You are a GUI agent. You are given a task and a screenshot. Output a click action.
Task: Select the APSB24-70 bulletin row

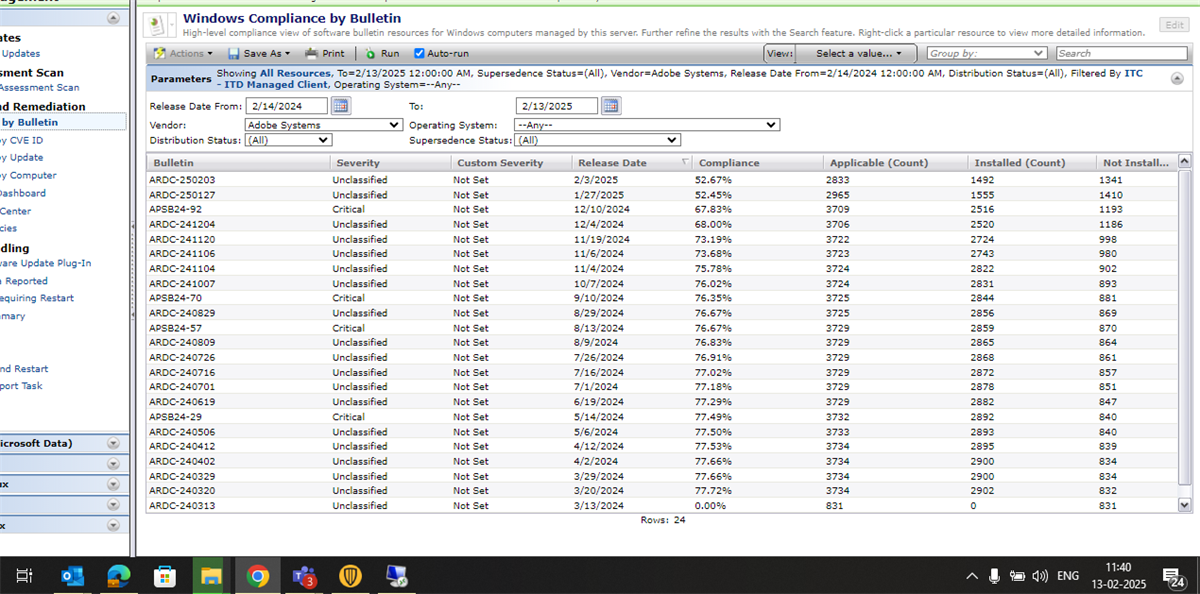point(662,298)
